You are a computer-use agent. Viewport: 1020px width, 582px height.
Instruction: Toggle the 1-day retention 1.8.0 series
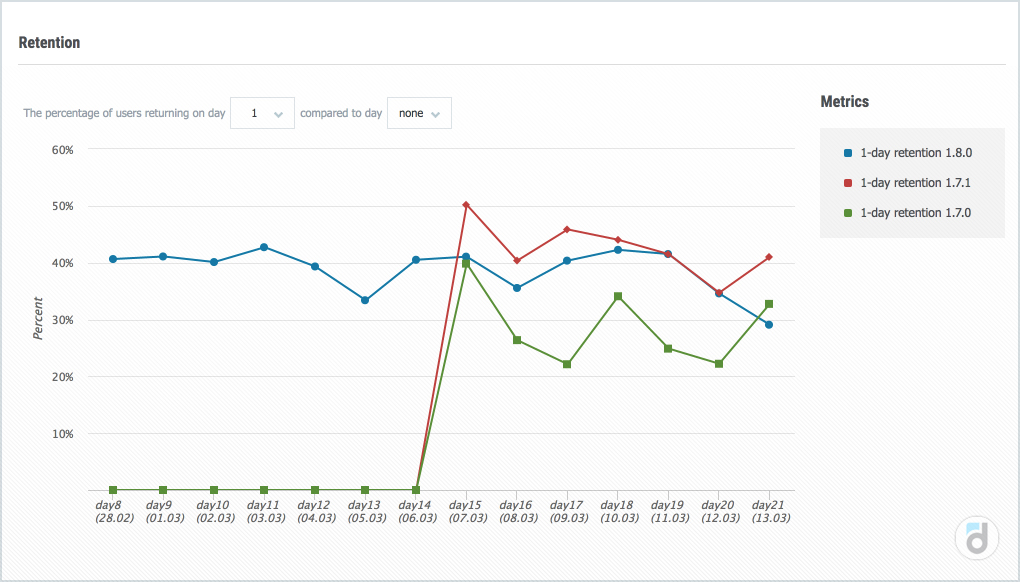pyautogui.click(x=915, y=153)
